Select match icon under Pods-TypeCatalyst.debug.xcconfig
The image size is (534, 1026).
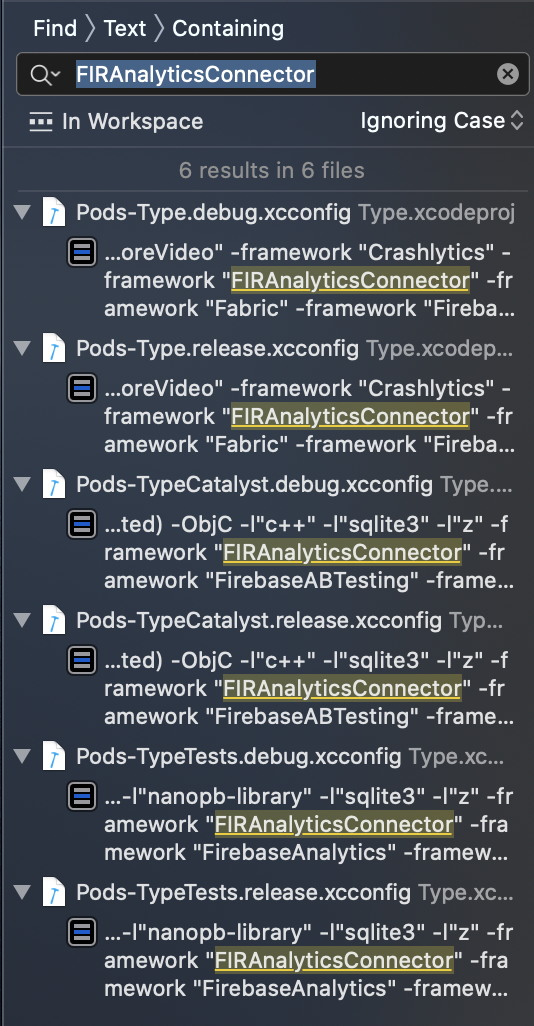coord(82,524)
